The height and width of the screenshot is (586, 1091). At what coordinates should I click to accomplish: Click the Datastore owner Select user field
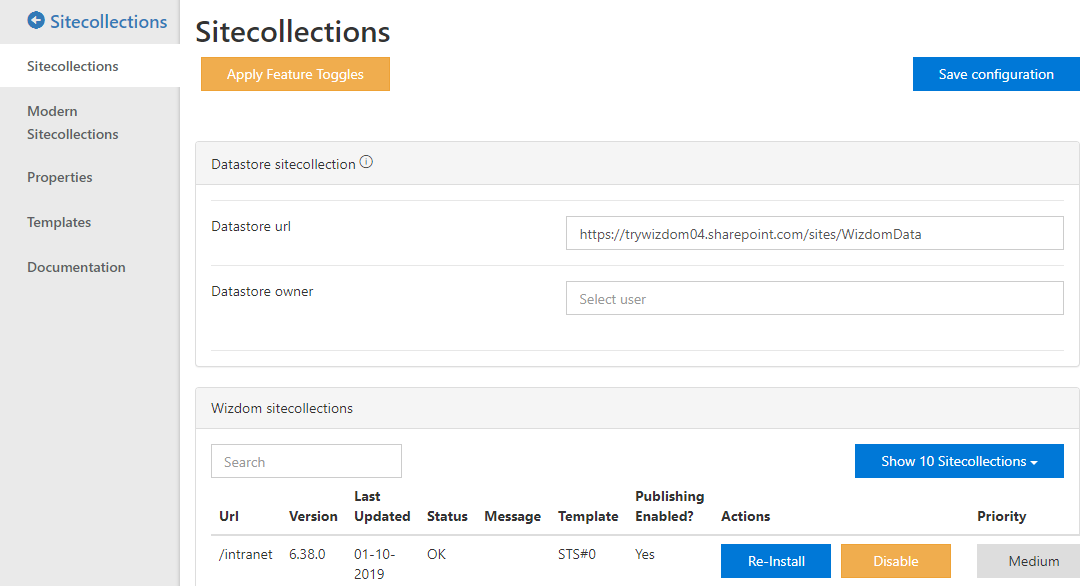pos(814,298)
